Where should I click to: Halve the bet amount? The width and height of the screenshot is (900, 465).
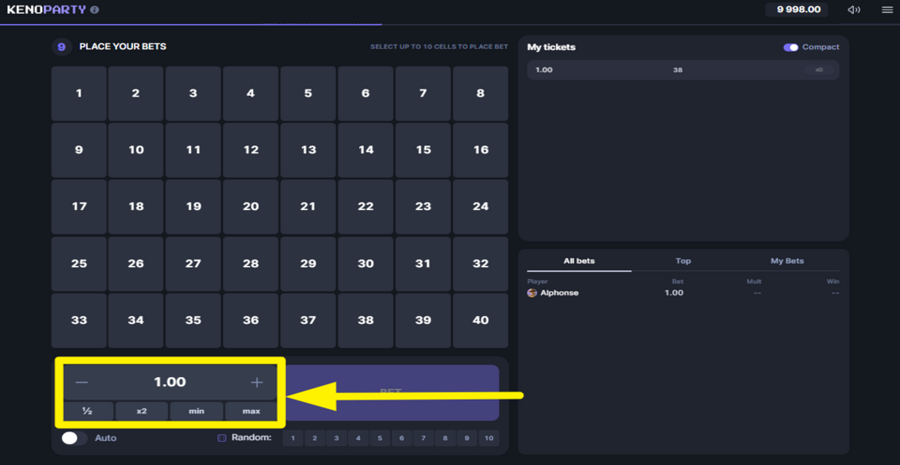(x=87, y=411)
